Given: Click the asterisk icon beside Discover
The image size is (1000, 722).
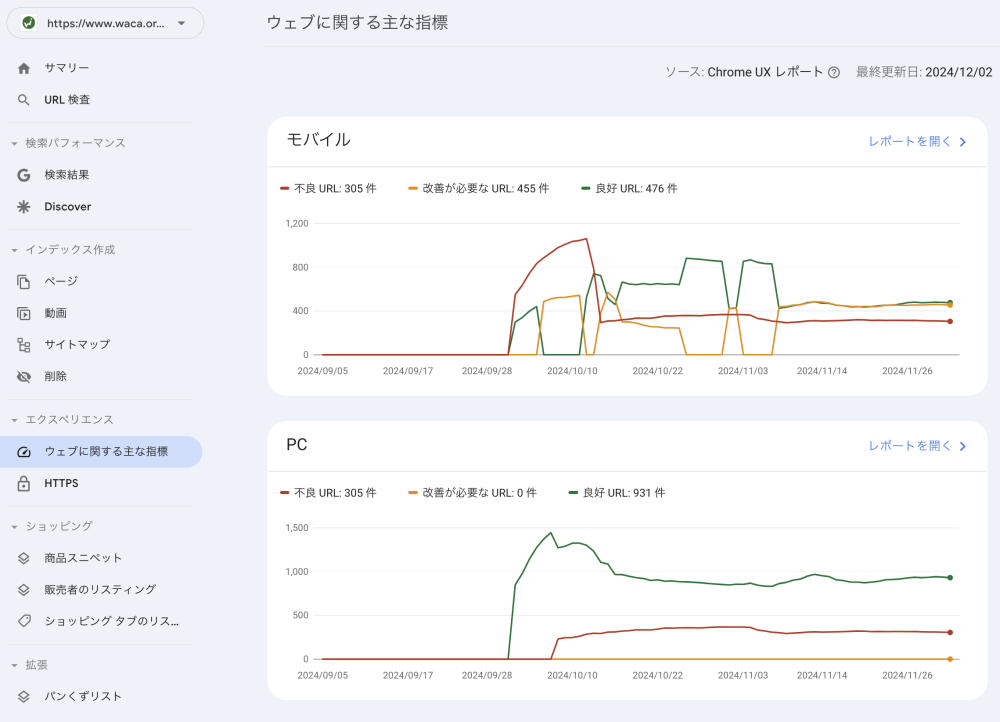Looking at the screenshot, I should tap(24, 207).
